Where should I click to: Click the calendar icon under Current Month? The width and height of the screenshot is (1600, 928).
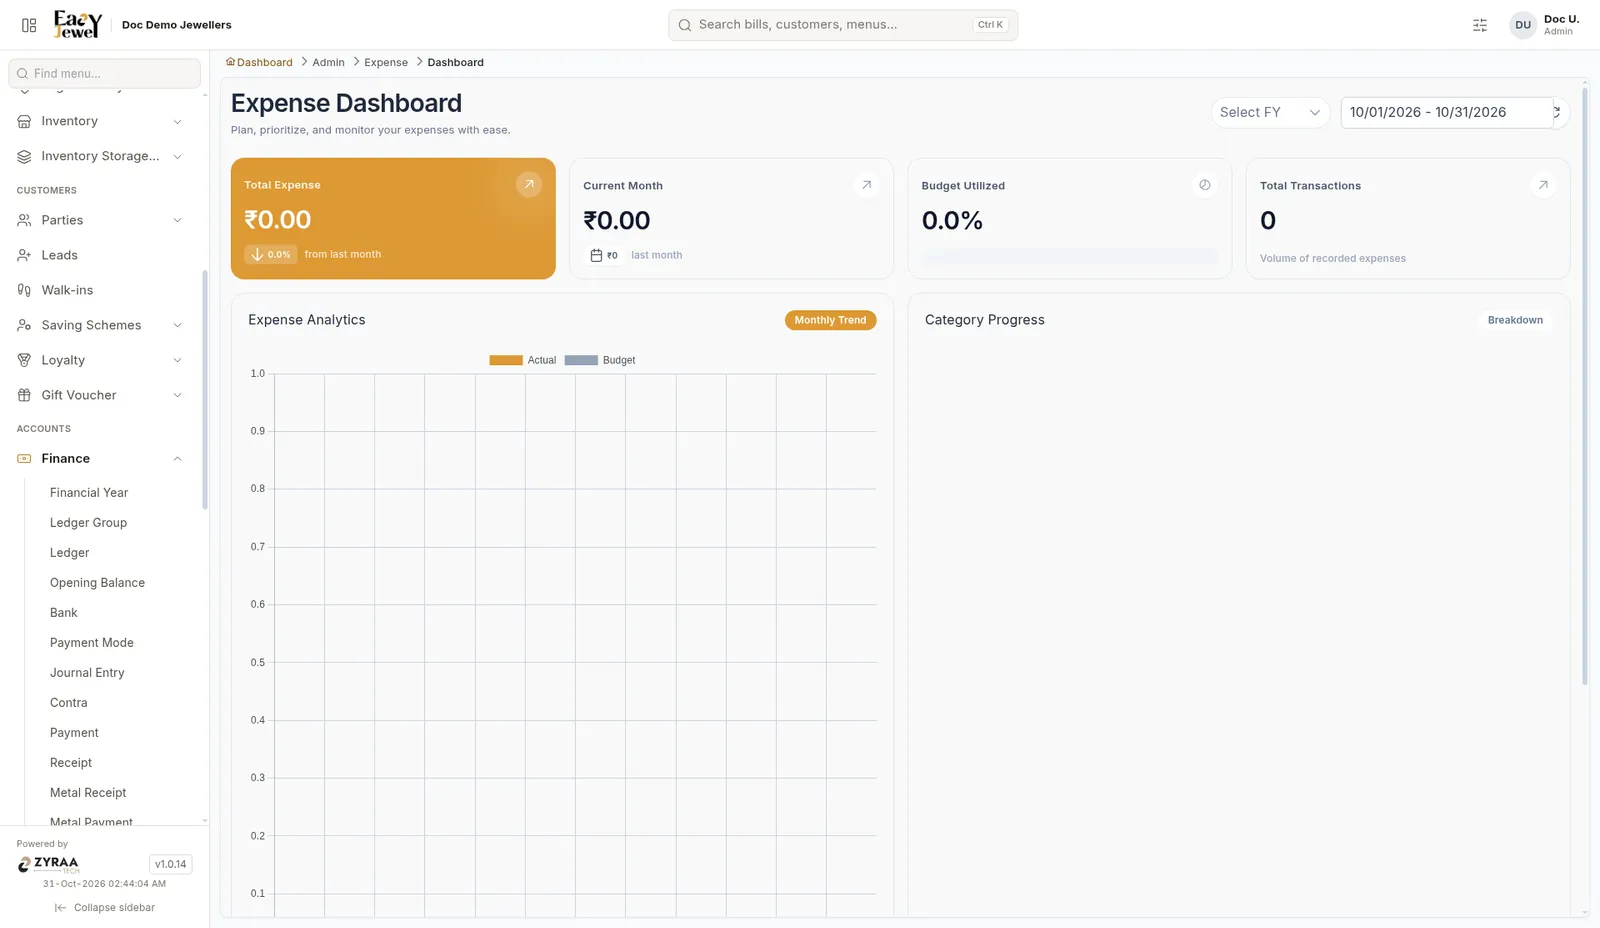[596, 255]
